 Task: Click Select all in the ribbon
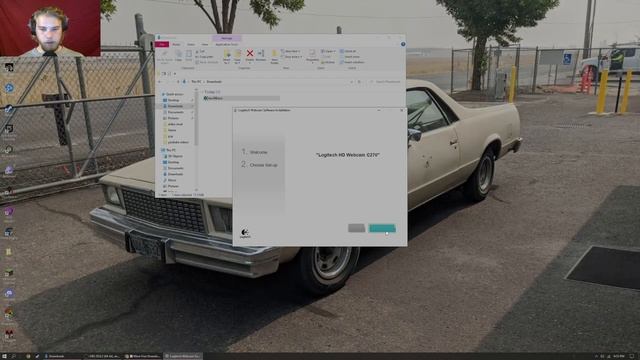point(349,51)
